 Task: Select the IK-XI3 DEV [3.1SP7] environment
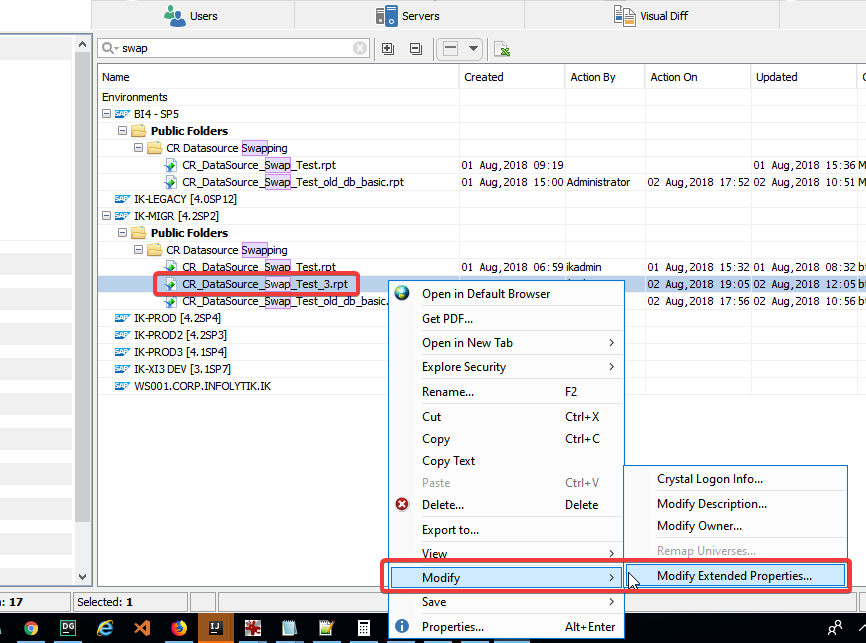tap(182, 369)
